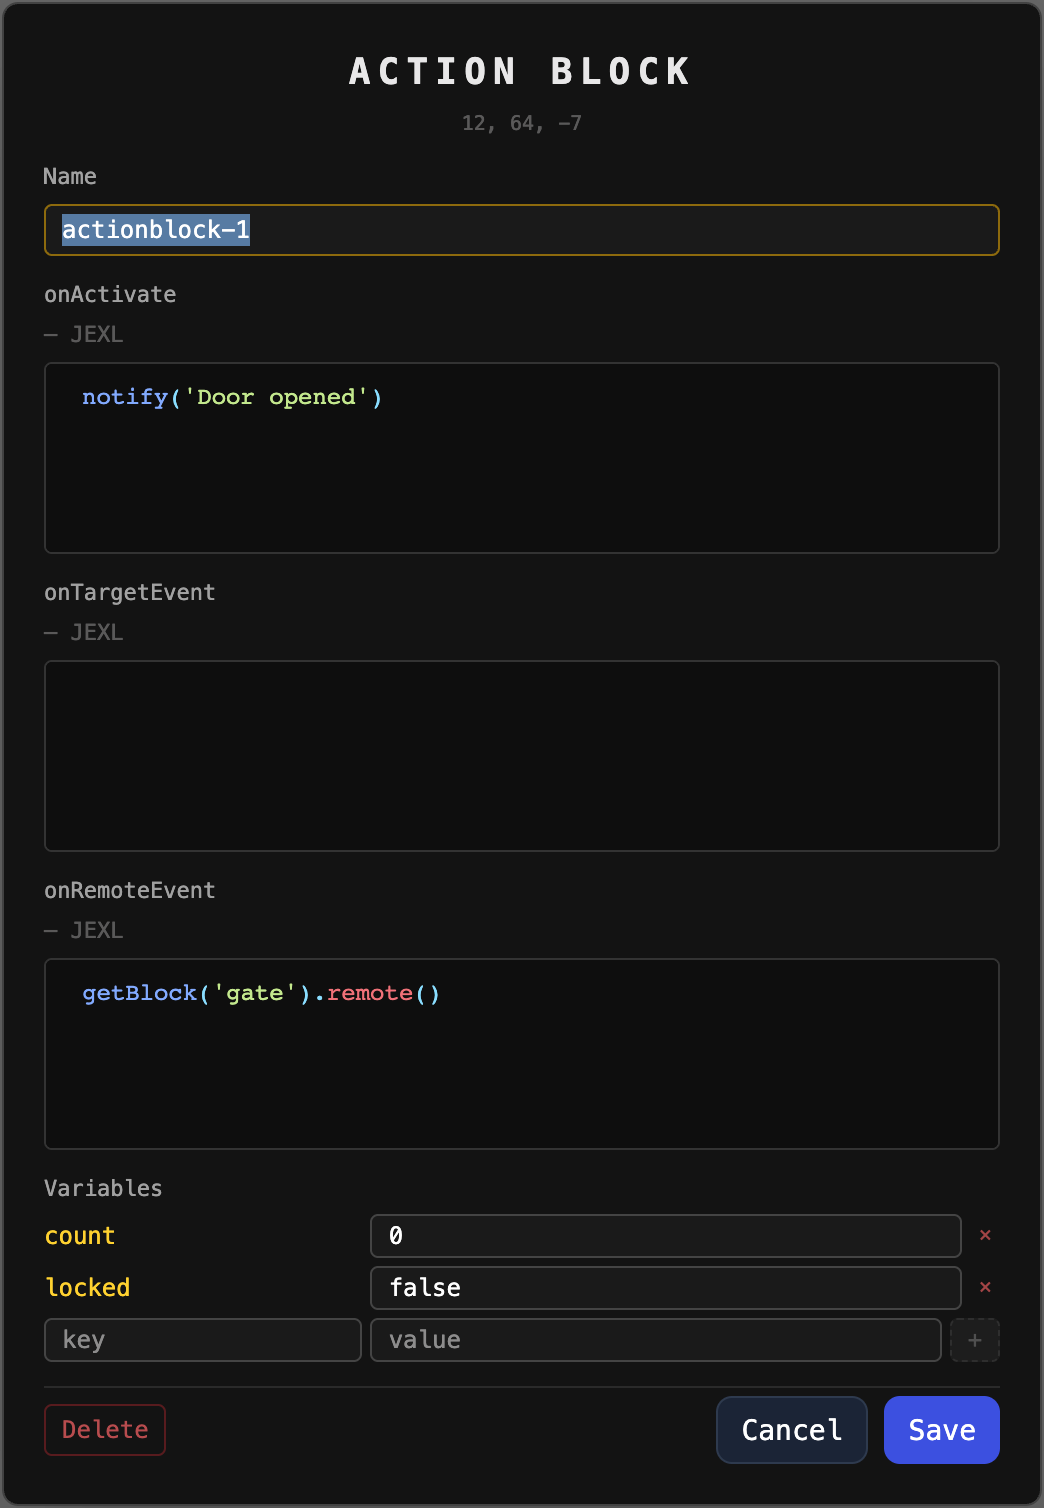Add new variable with plus button
The height and width of the screenshot is (1508, 1044).
click(975, 1340)
